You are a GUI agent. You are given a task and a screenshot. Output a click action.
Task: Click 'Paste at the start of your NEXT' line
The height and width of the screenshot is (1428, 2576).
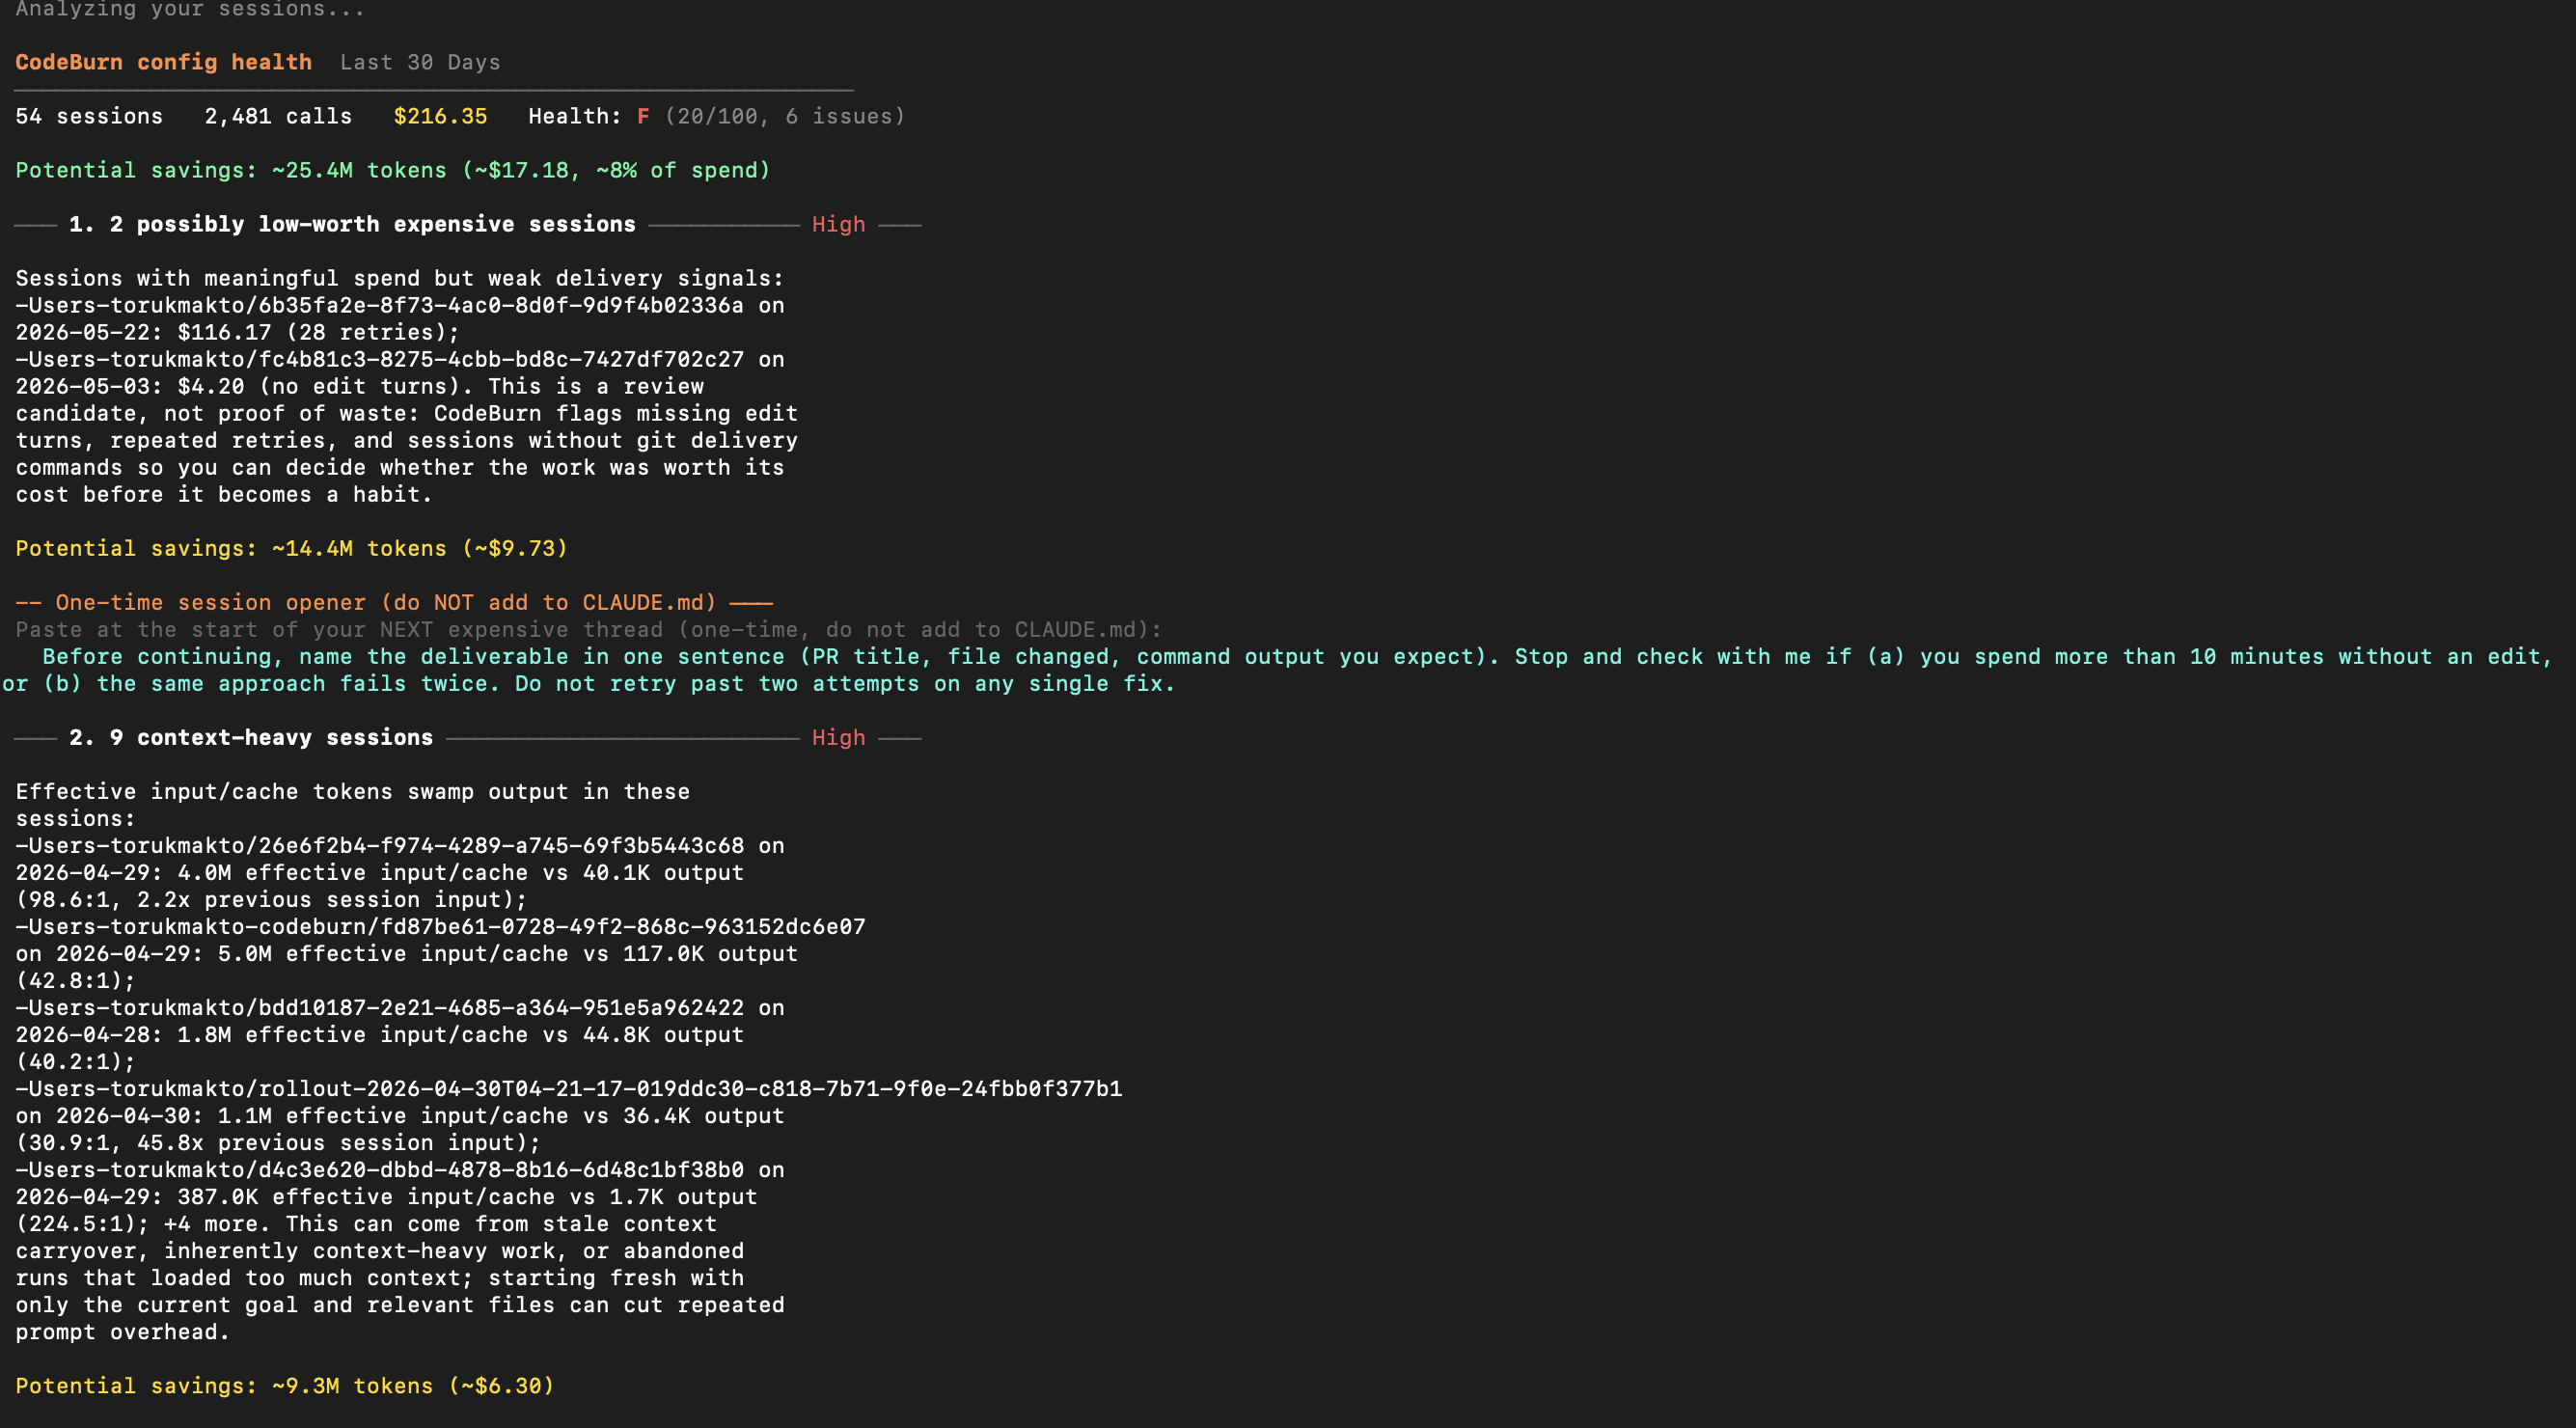pyautogui.click(x=588, y=629)
